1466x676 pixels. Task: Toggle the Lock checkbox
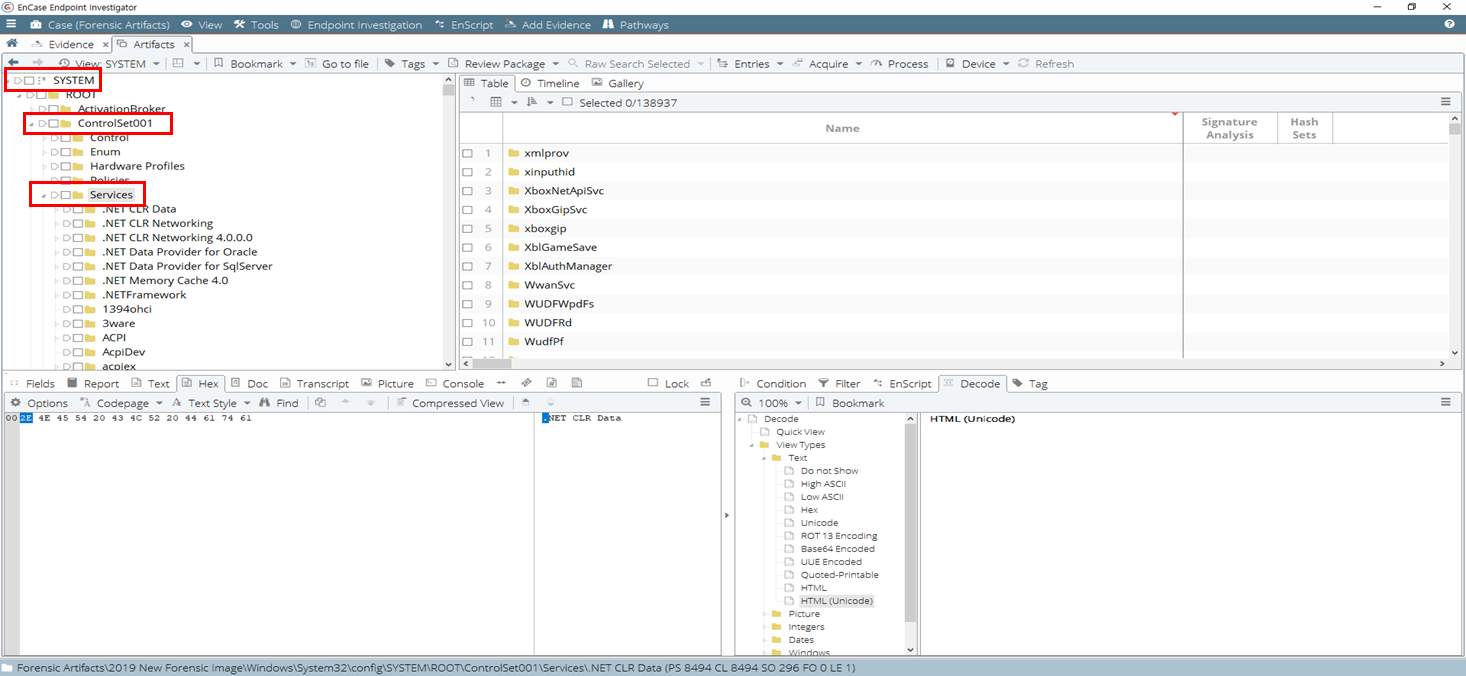click(653, 383)
